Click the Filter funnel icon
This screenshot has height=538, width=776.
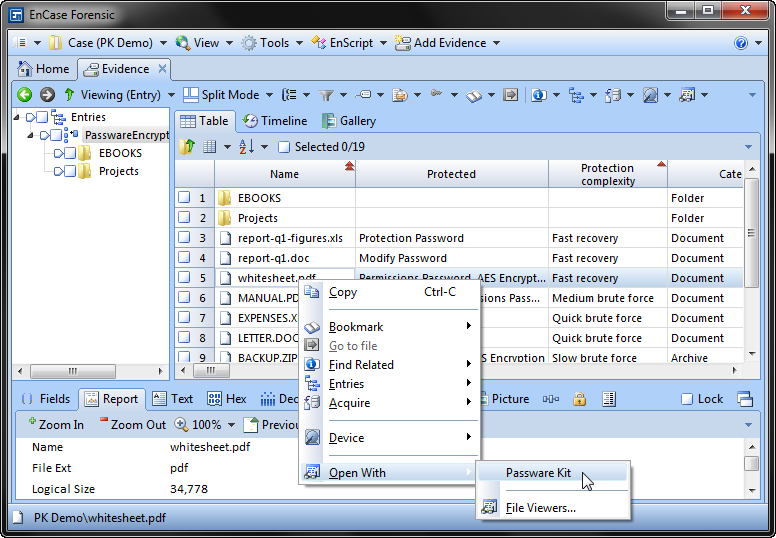pos(326,95)
